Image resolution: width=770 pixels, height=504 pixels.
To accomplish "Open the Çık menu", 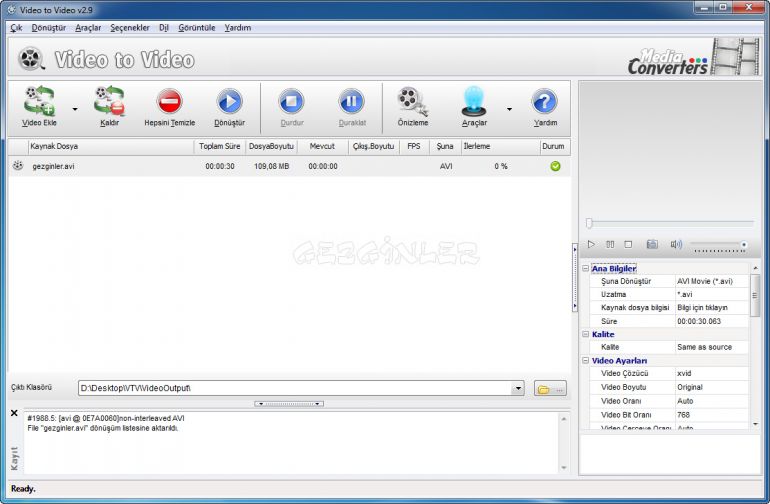I will click(16, 28).
